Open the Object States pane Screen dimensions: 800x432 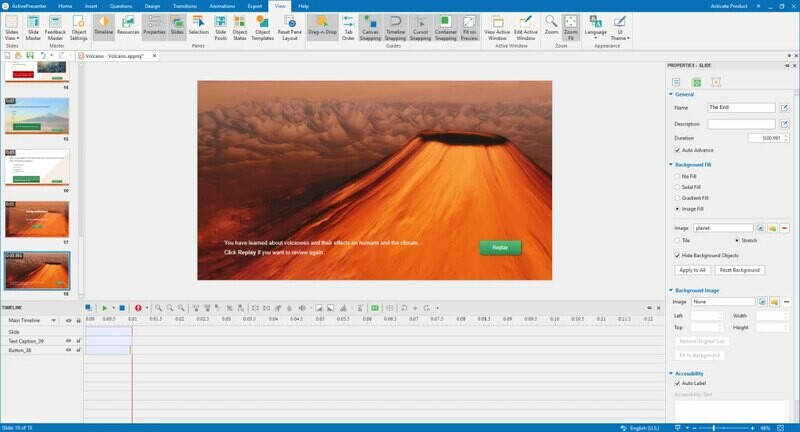242,26
